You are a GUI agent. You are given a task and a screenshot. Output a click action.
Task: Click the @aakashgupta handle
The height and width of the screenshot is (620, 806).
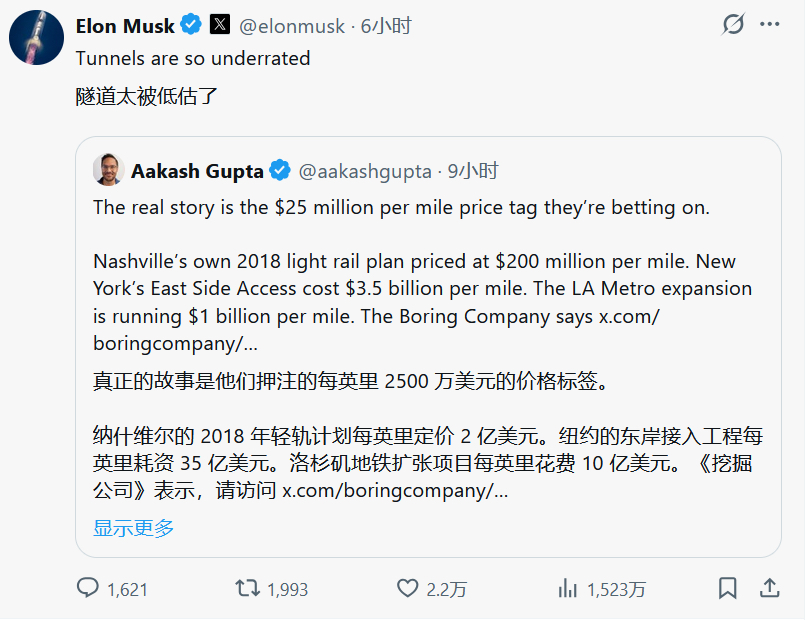[366, 171]
